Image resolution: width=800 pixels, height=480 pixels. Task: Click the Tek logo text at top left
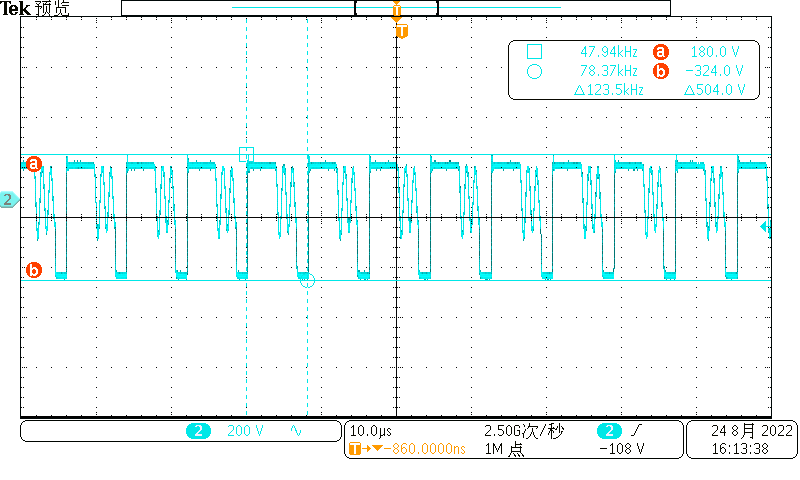tap(15, 8)
